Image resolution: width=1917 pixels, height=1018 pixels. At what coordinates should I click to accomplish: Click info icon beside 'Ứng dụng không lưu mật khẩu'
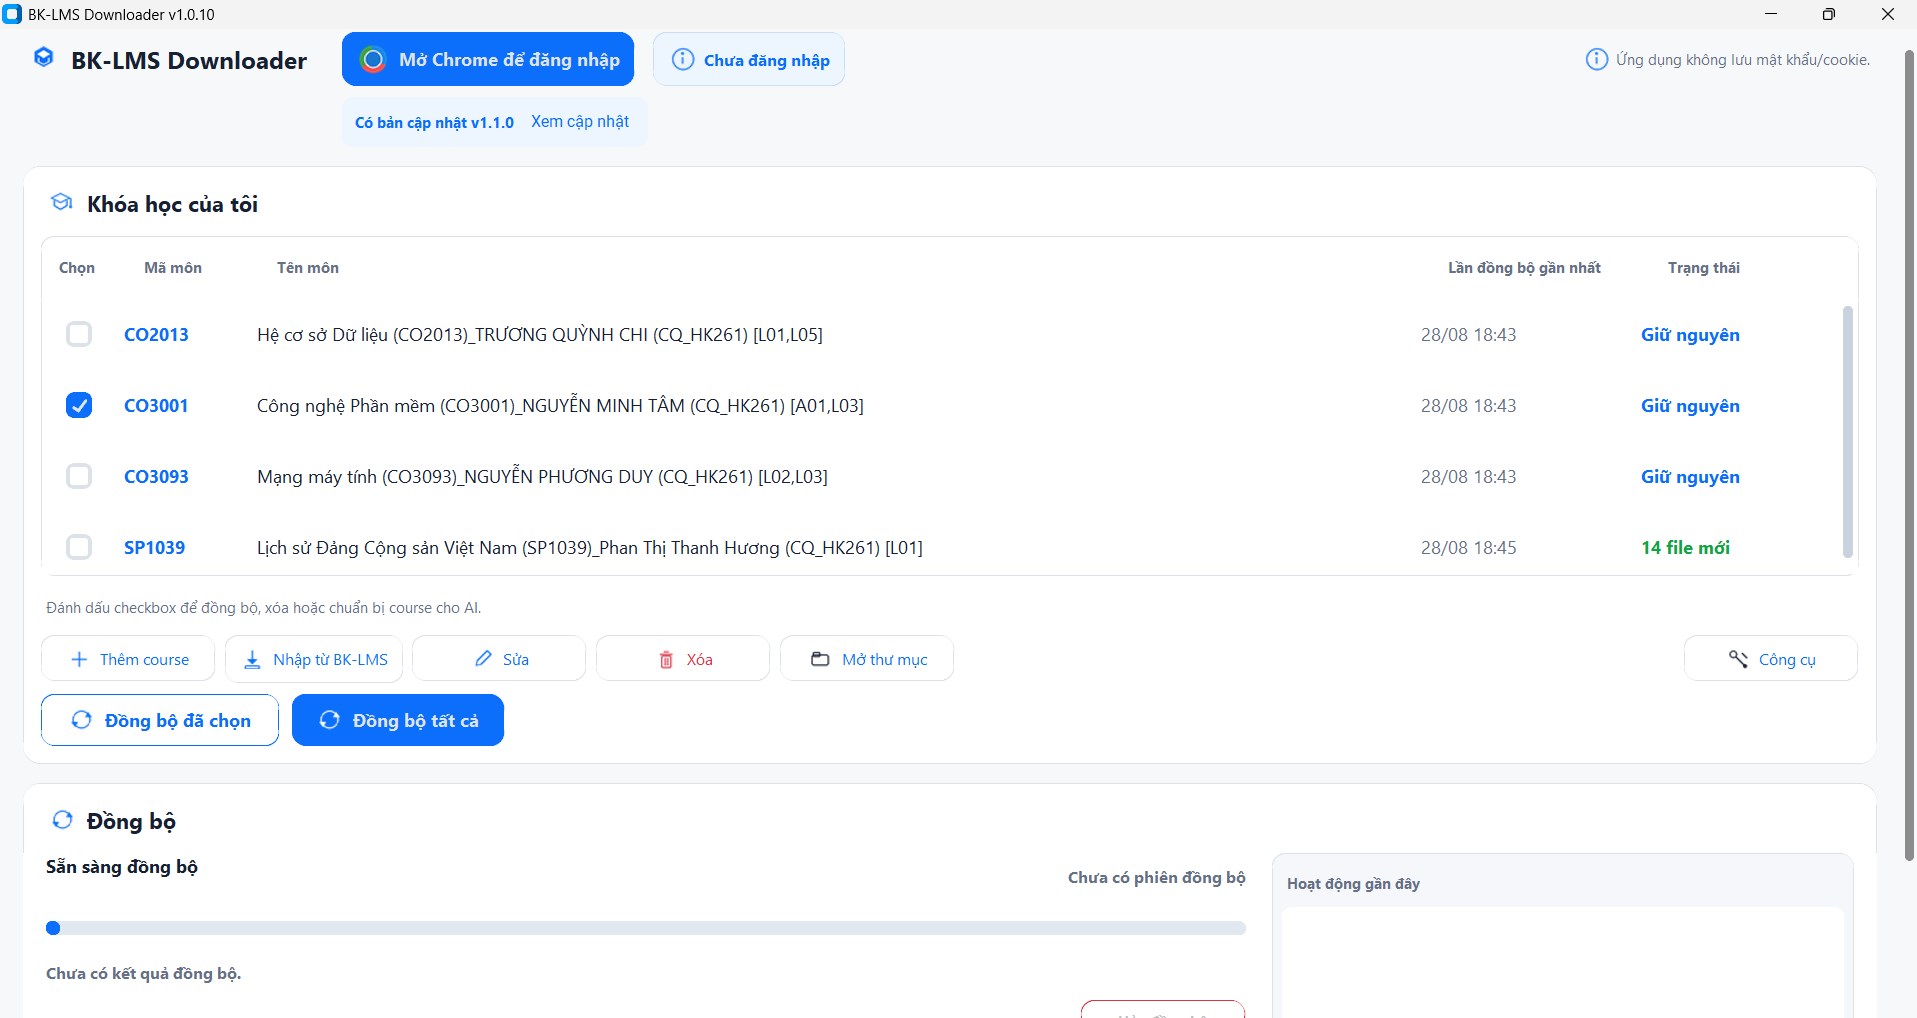point(1597,59)
